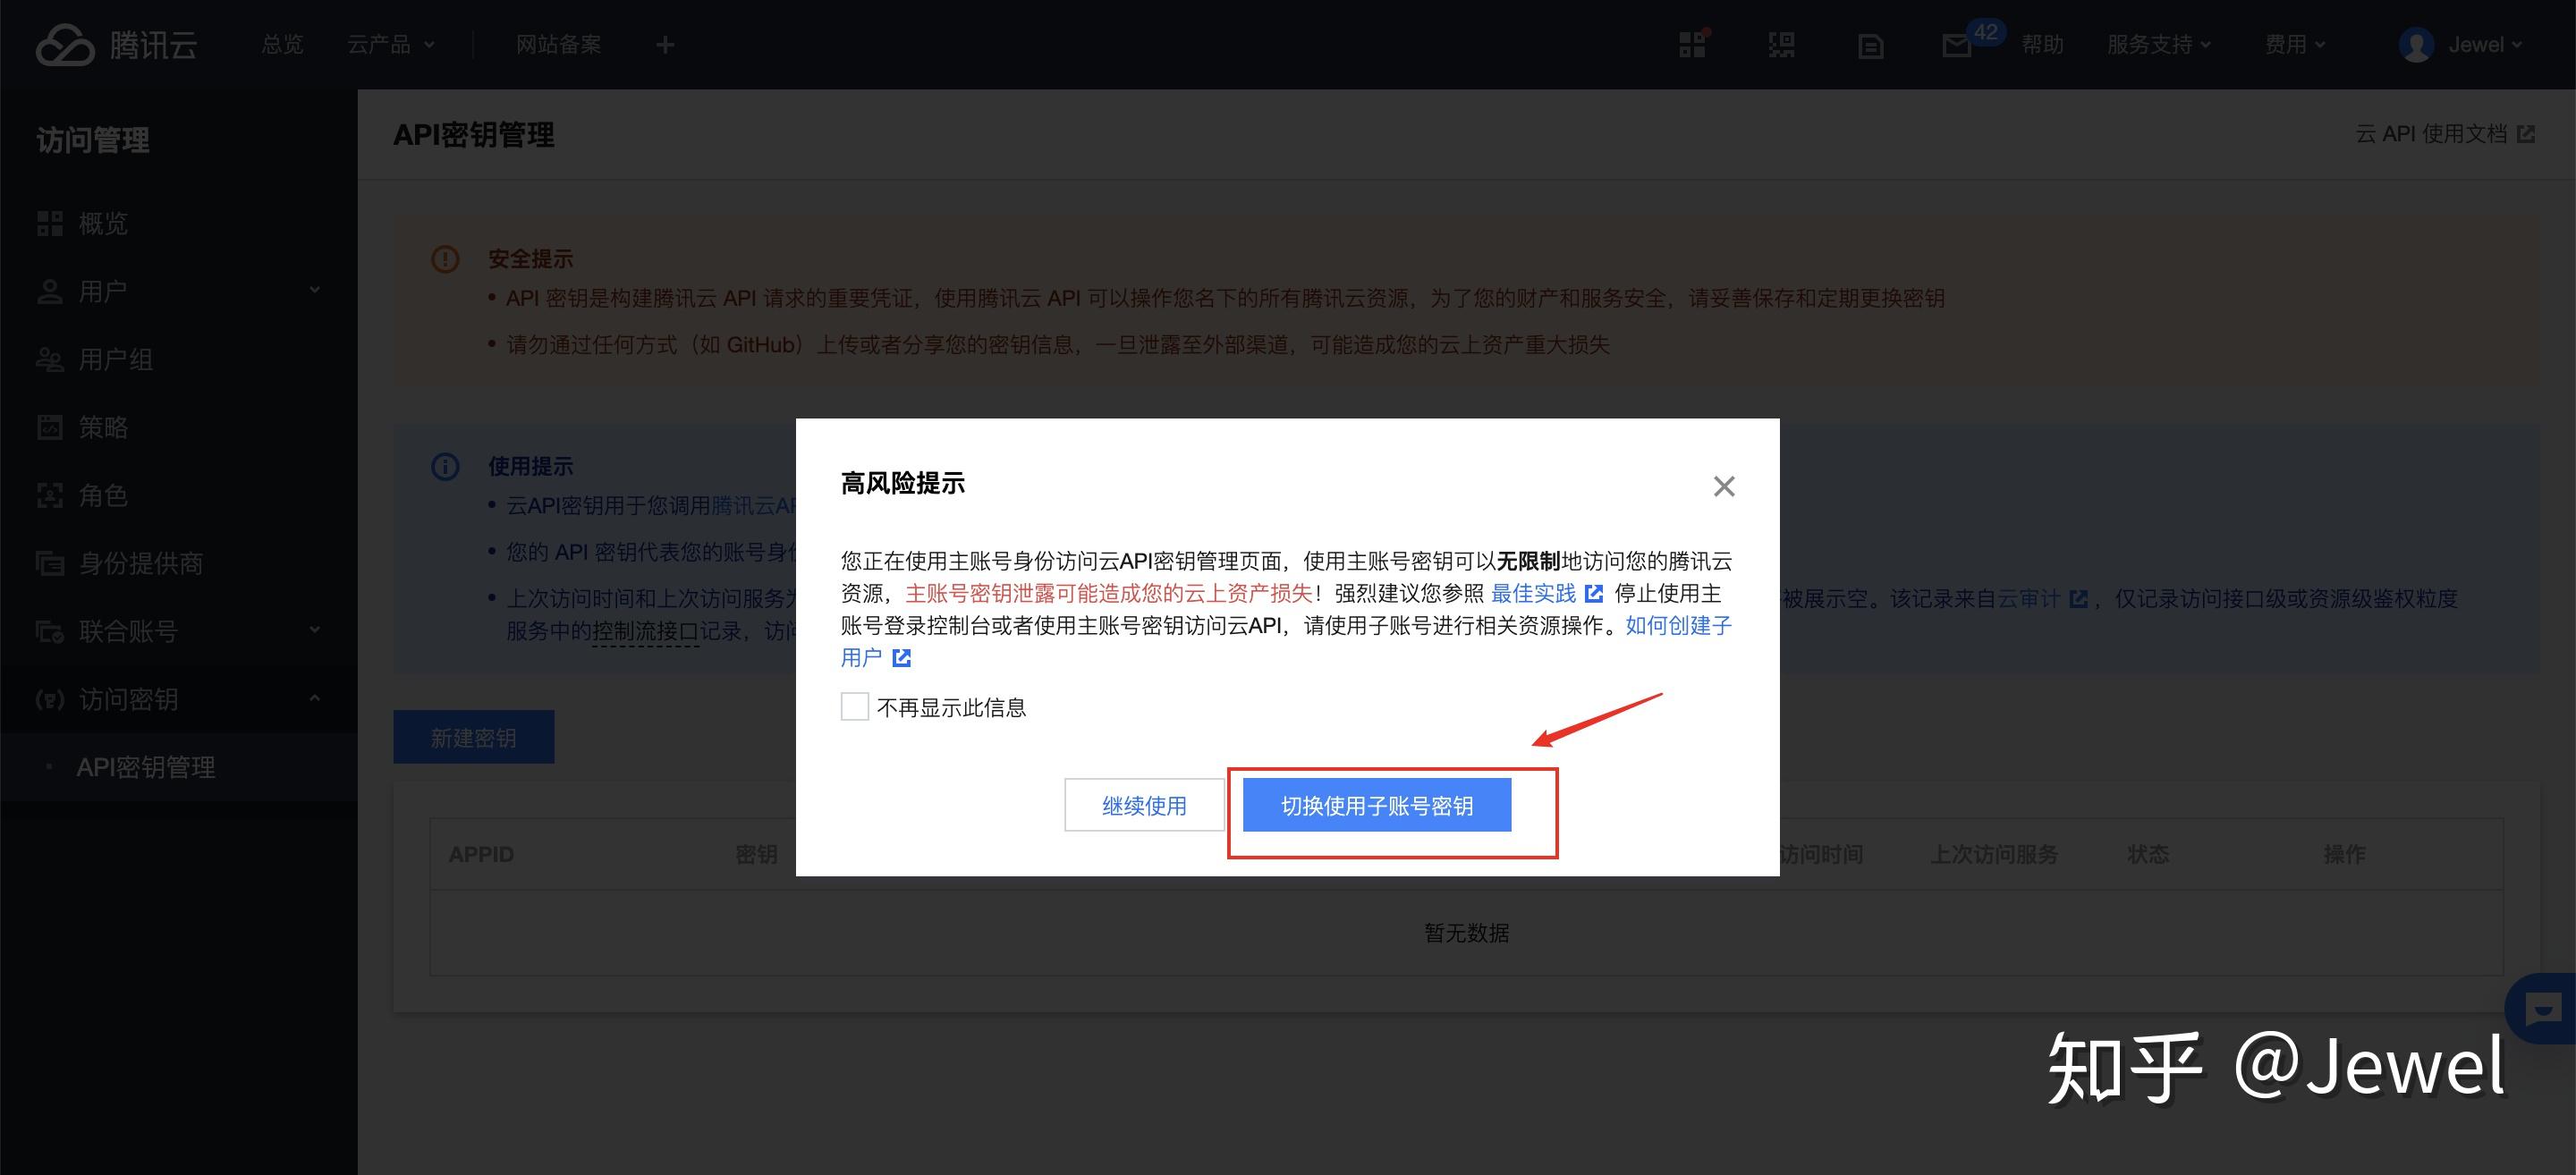Expand the 云产品 products dropdown
Viewport: 2576px width, 1175px height.
390,45
